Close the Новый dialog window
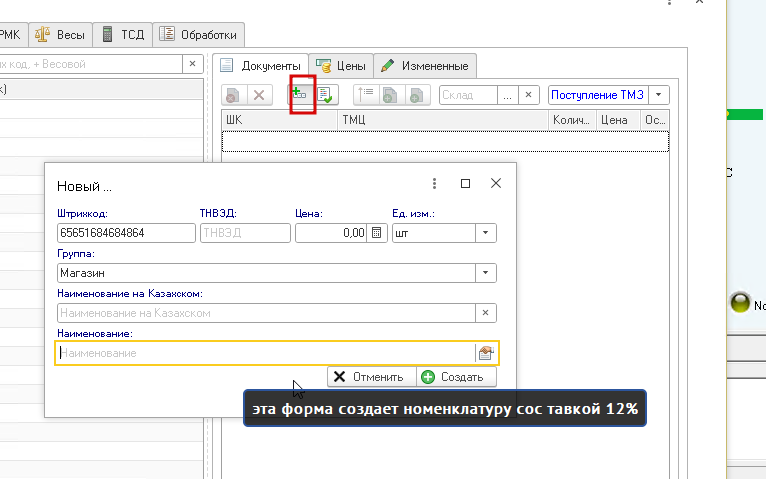 tap(496, 183)
